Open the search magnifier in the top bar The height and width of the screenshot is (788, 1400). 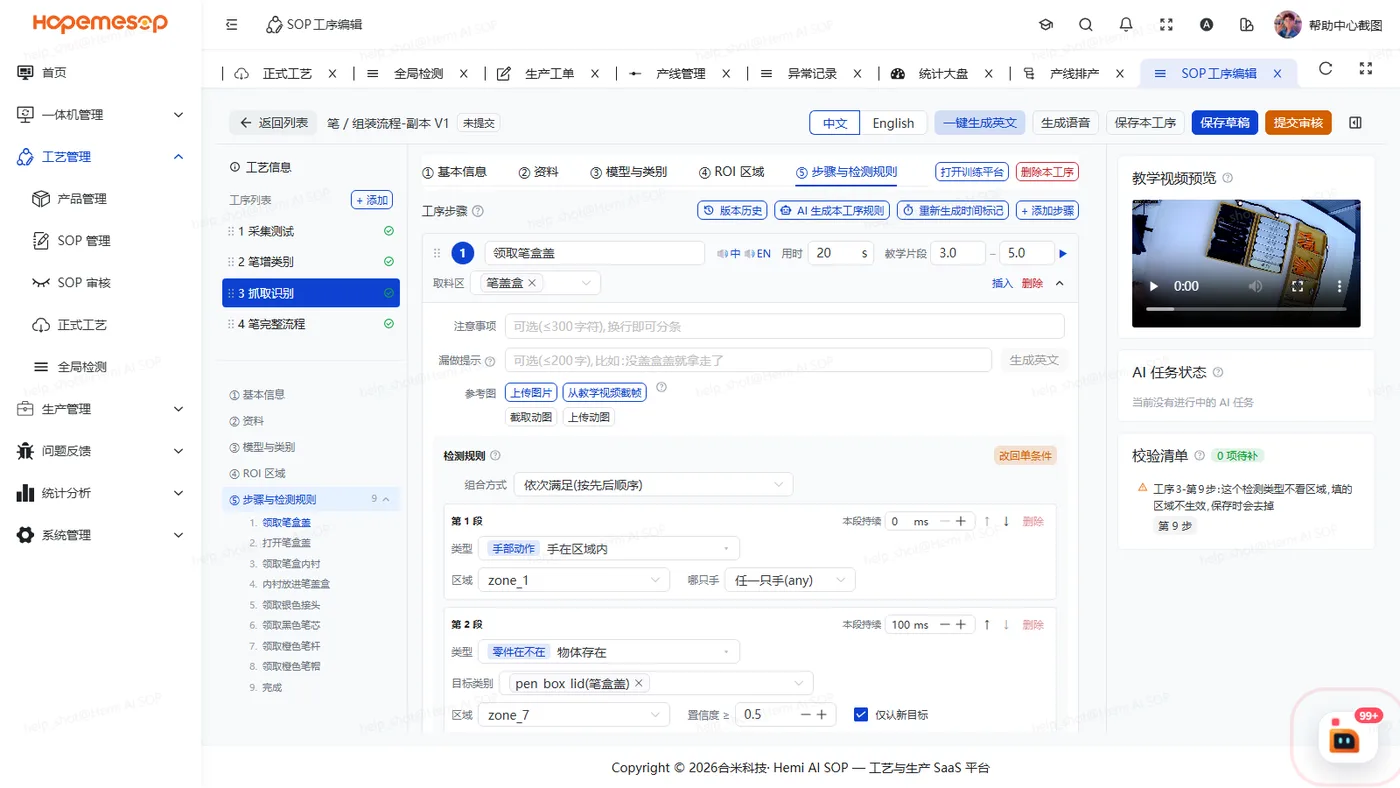[1086, 24]
